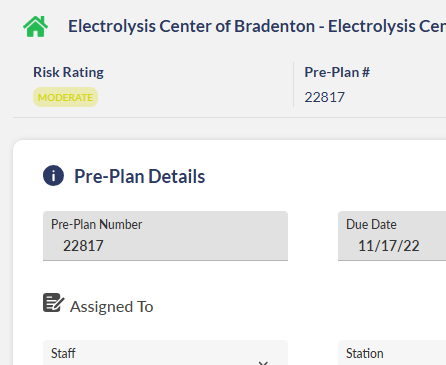Expand the Staff dropdown chevron
The height and width of the screenshot is (365, 446).
263,363
